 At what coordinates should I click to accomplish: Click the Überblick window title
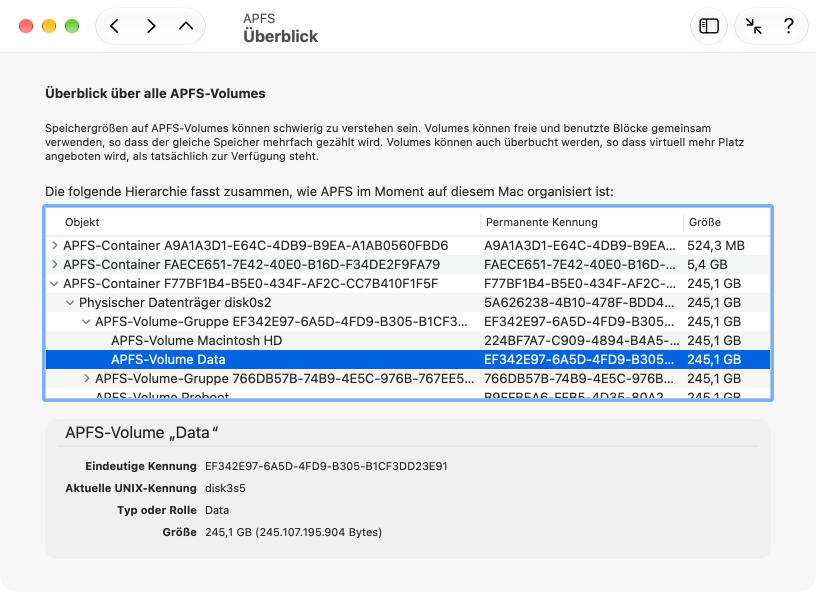(280, 36)
